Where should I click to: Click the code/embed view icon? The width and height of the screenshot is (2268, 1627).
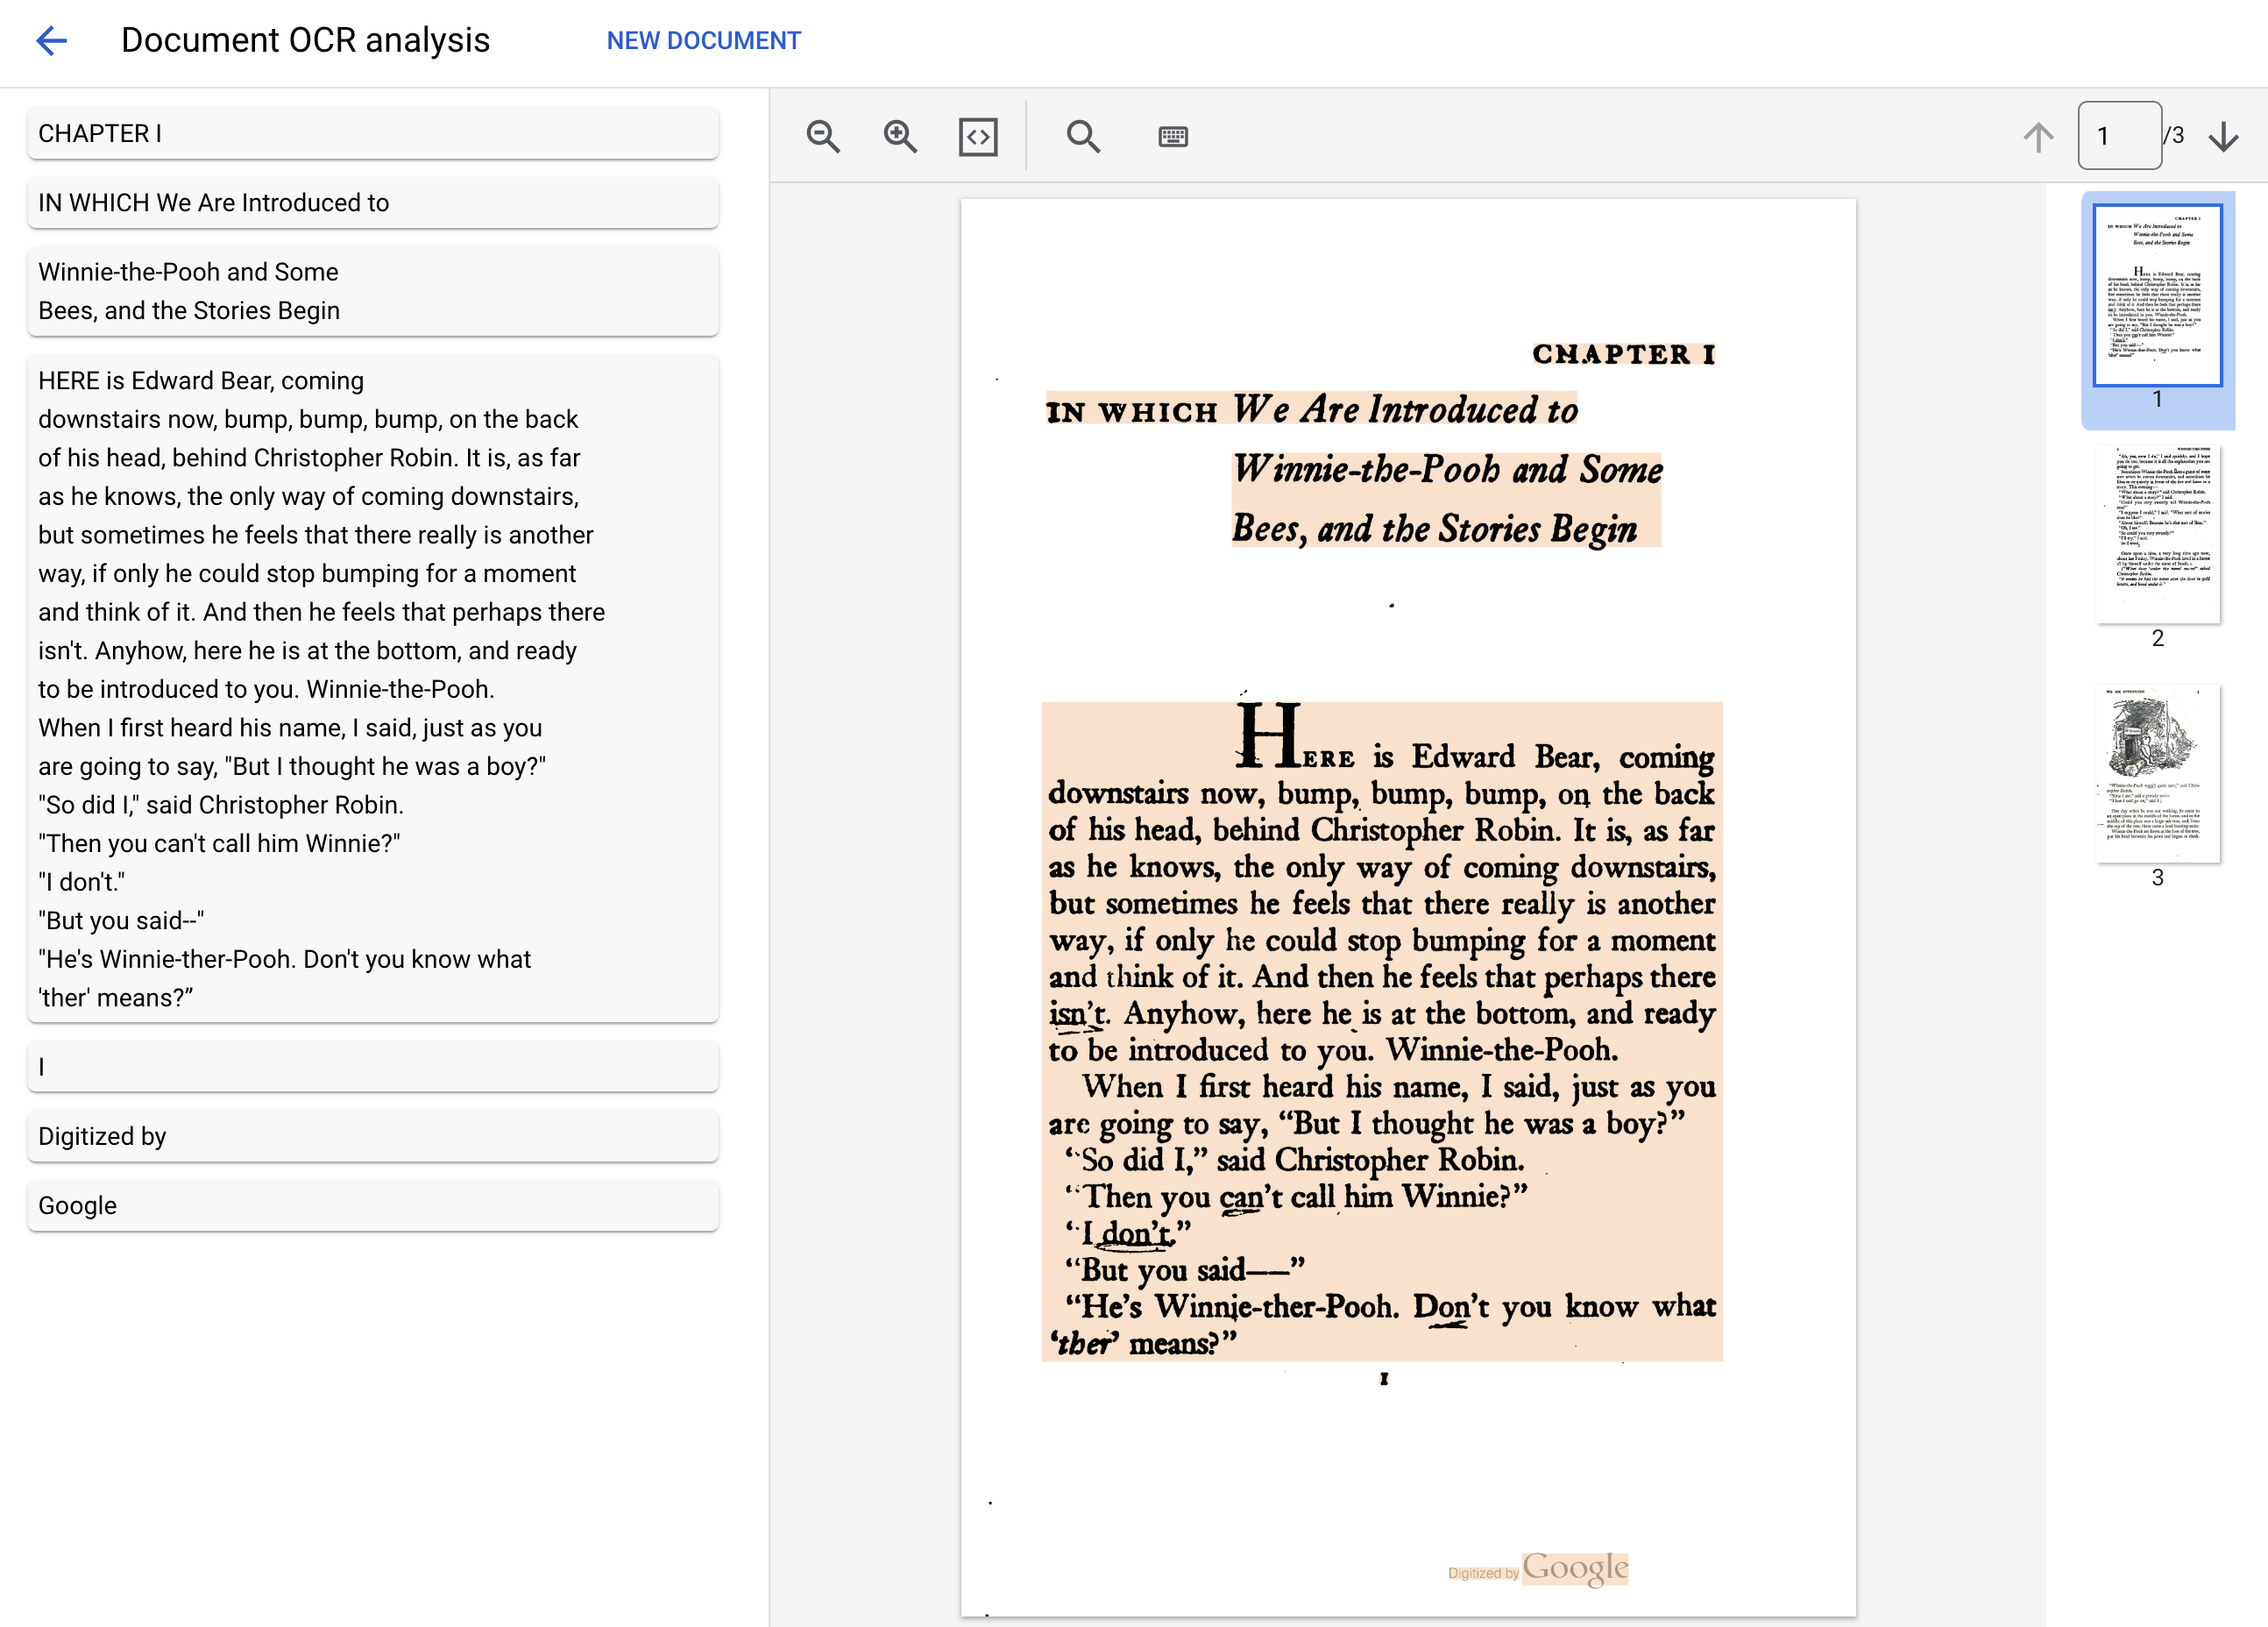click(980, 138)
